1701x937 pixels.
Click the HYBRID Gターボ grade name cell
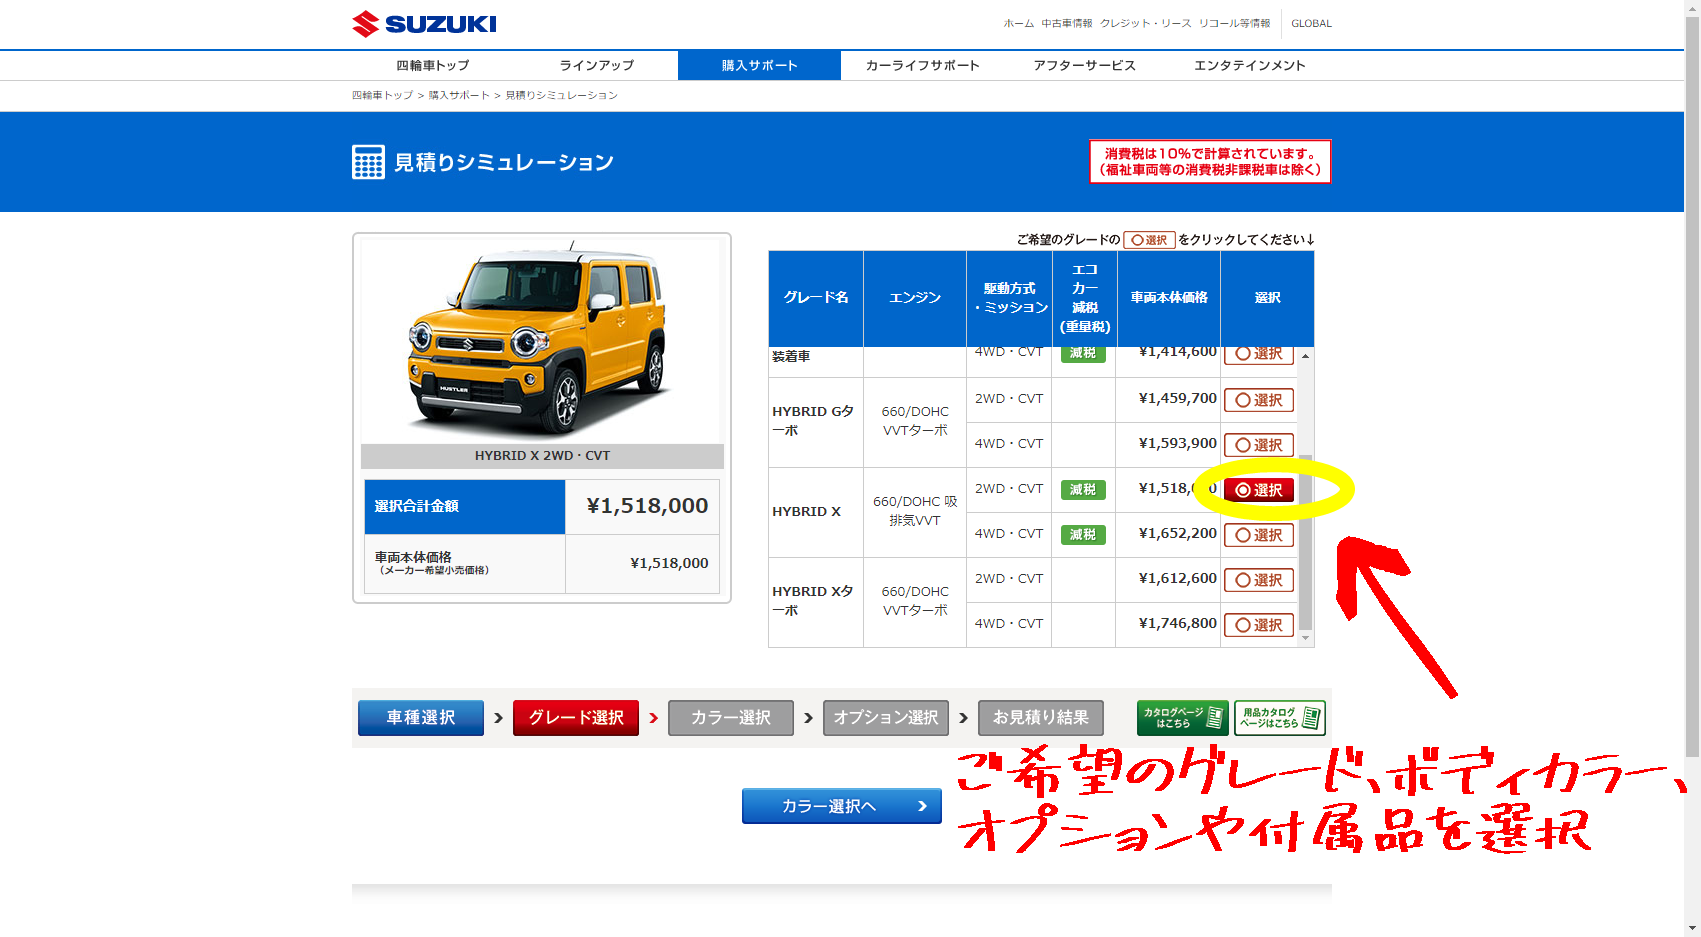click(x=816, y=421)
